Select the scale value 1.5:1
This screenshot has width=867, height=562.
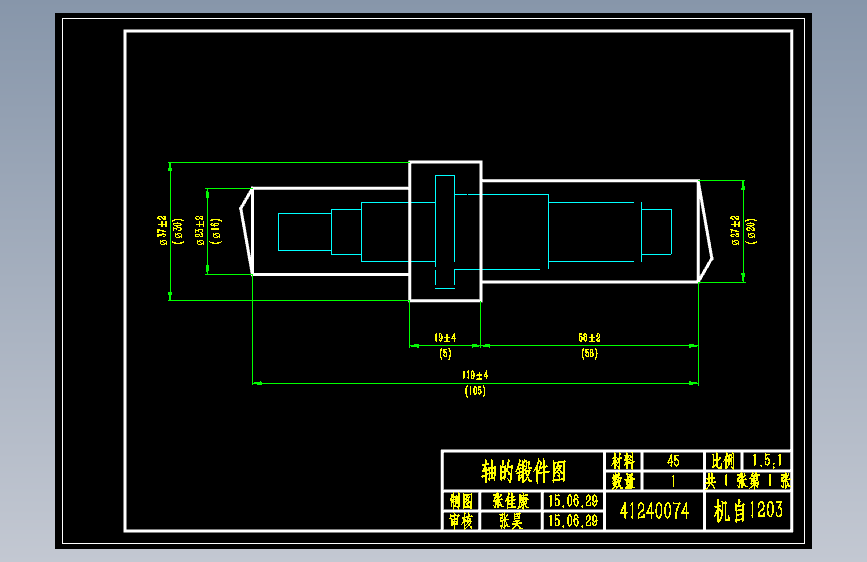point(766,460)
